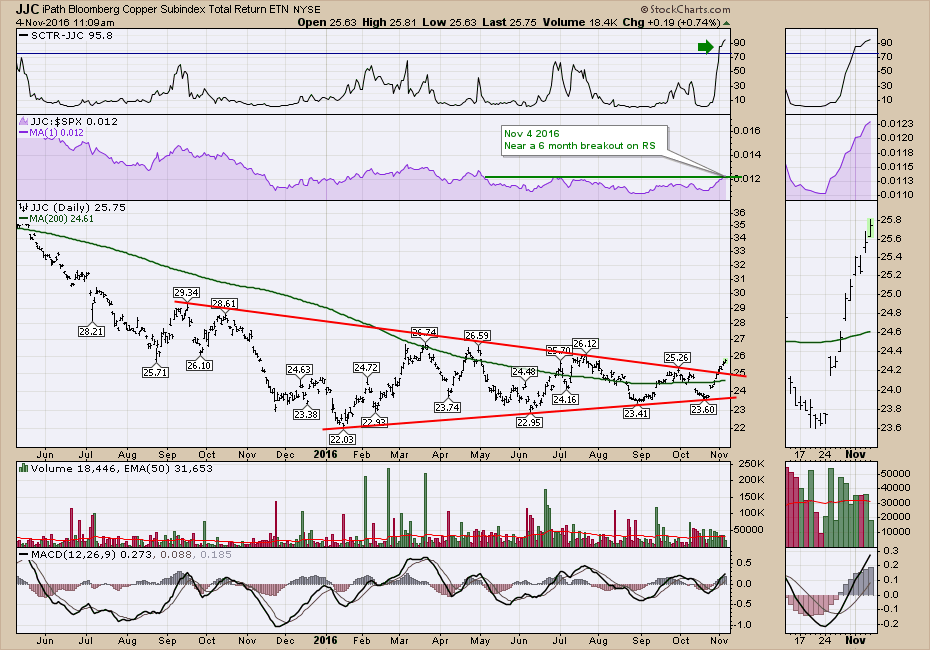Click the 50000 volume label in zoom panel

click(x=894, y=473)
